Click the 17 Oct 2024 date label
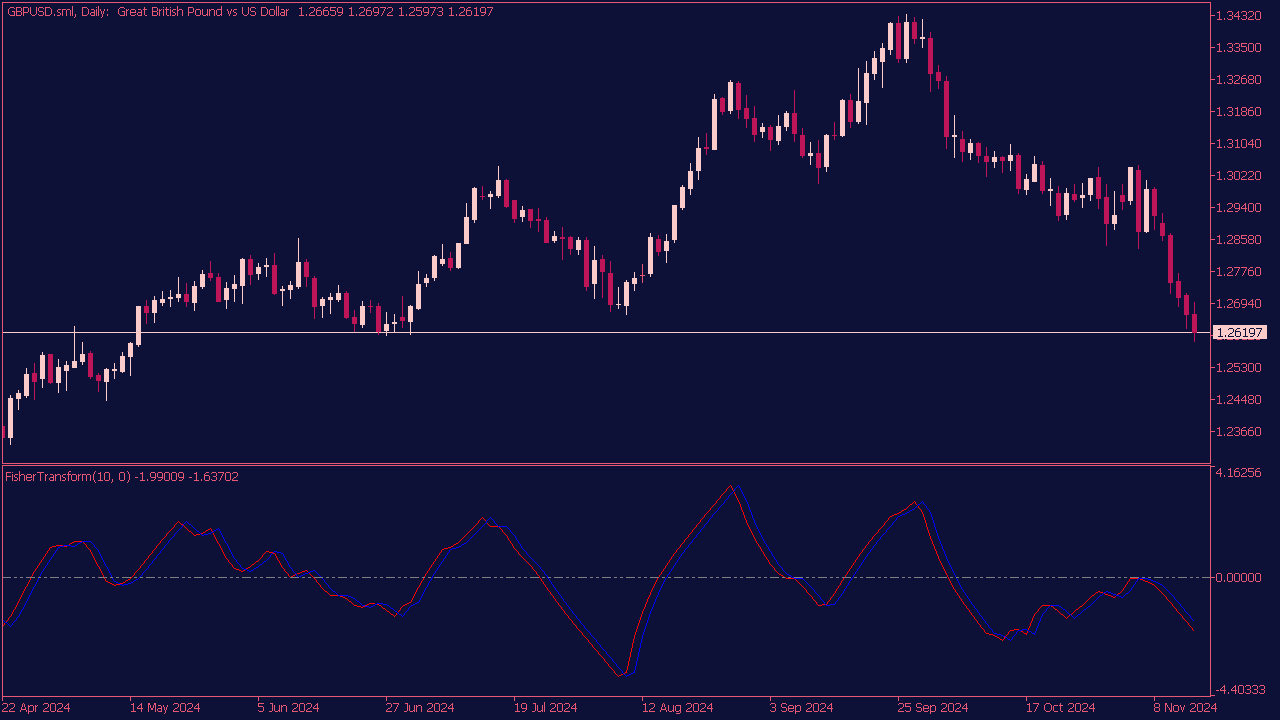This screenshot has height=720, width=1280. pyautogui.click(x=1061, y=708)
